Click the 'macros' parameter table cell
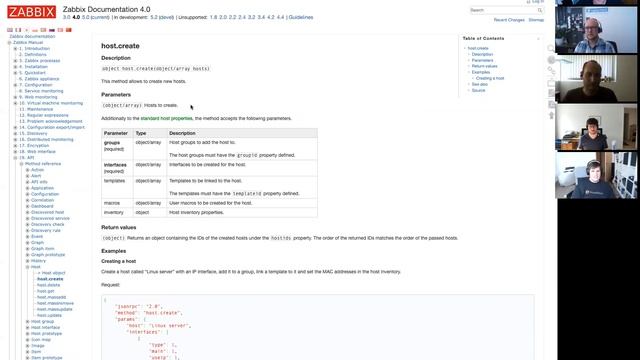640x360 pixels. [117, 203]
